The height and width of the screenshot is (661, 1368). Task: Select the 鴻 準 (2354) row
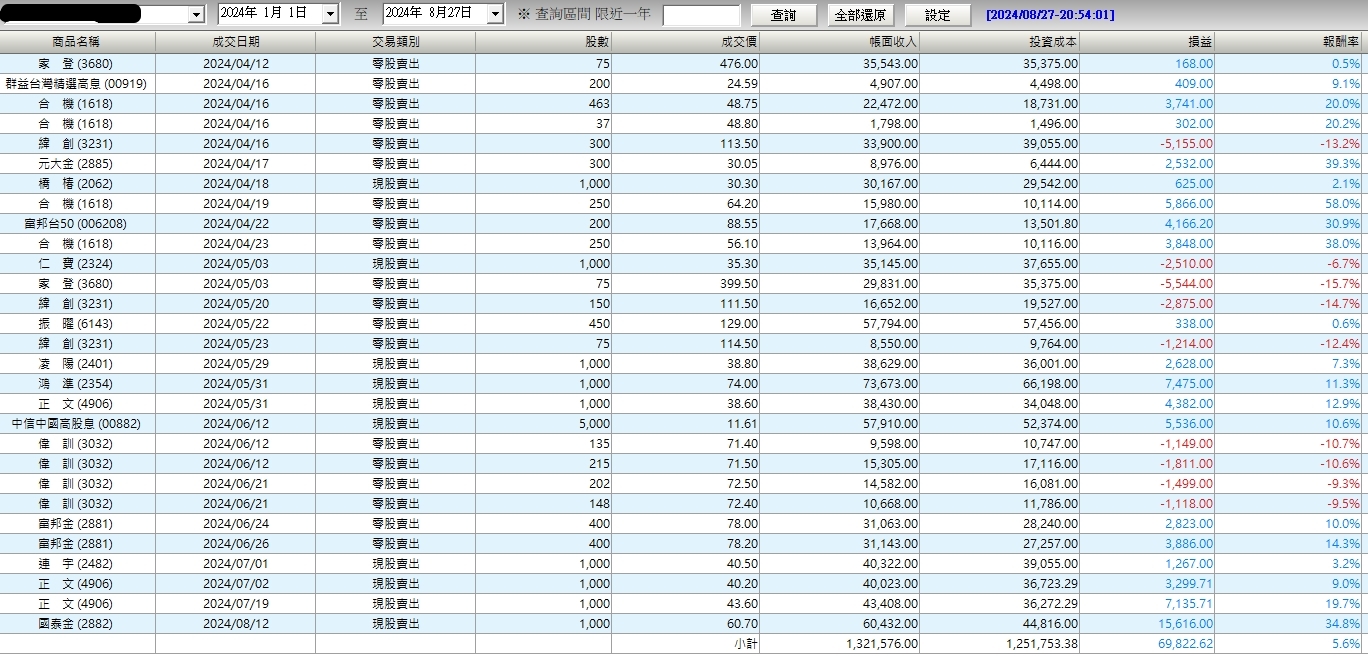click(x=684, y=384)
